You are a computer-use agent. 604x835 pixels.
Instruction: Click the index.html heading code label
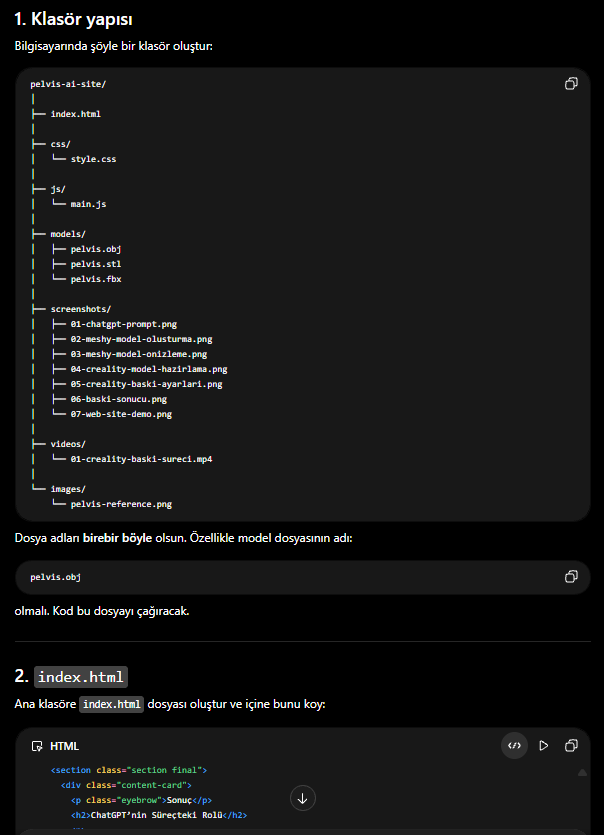click(x=81, y=677)
